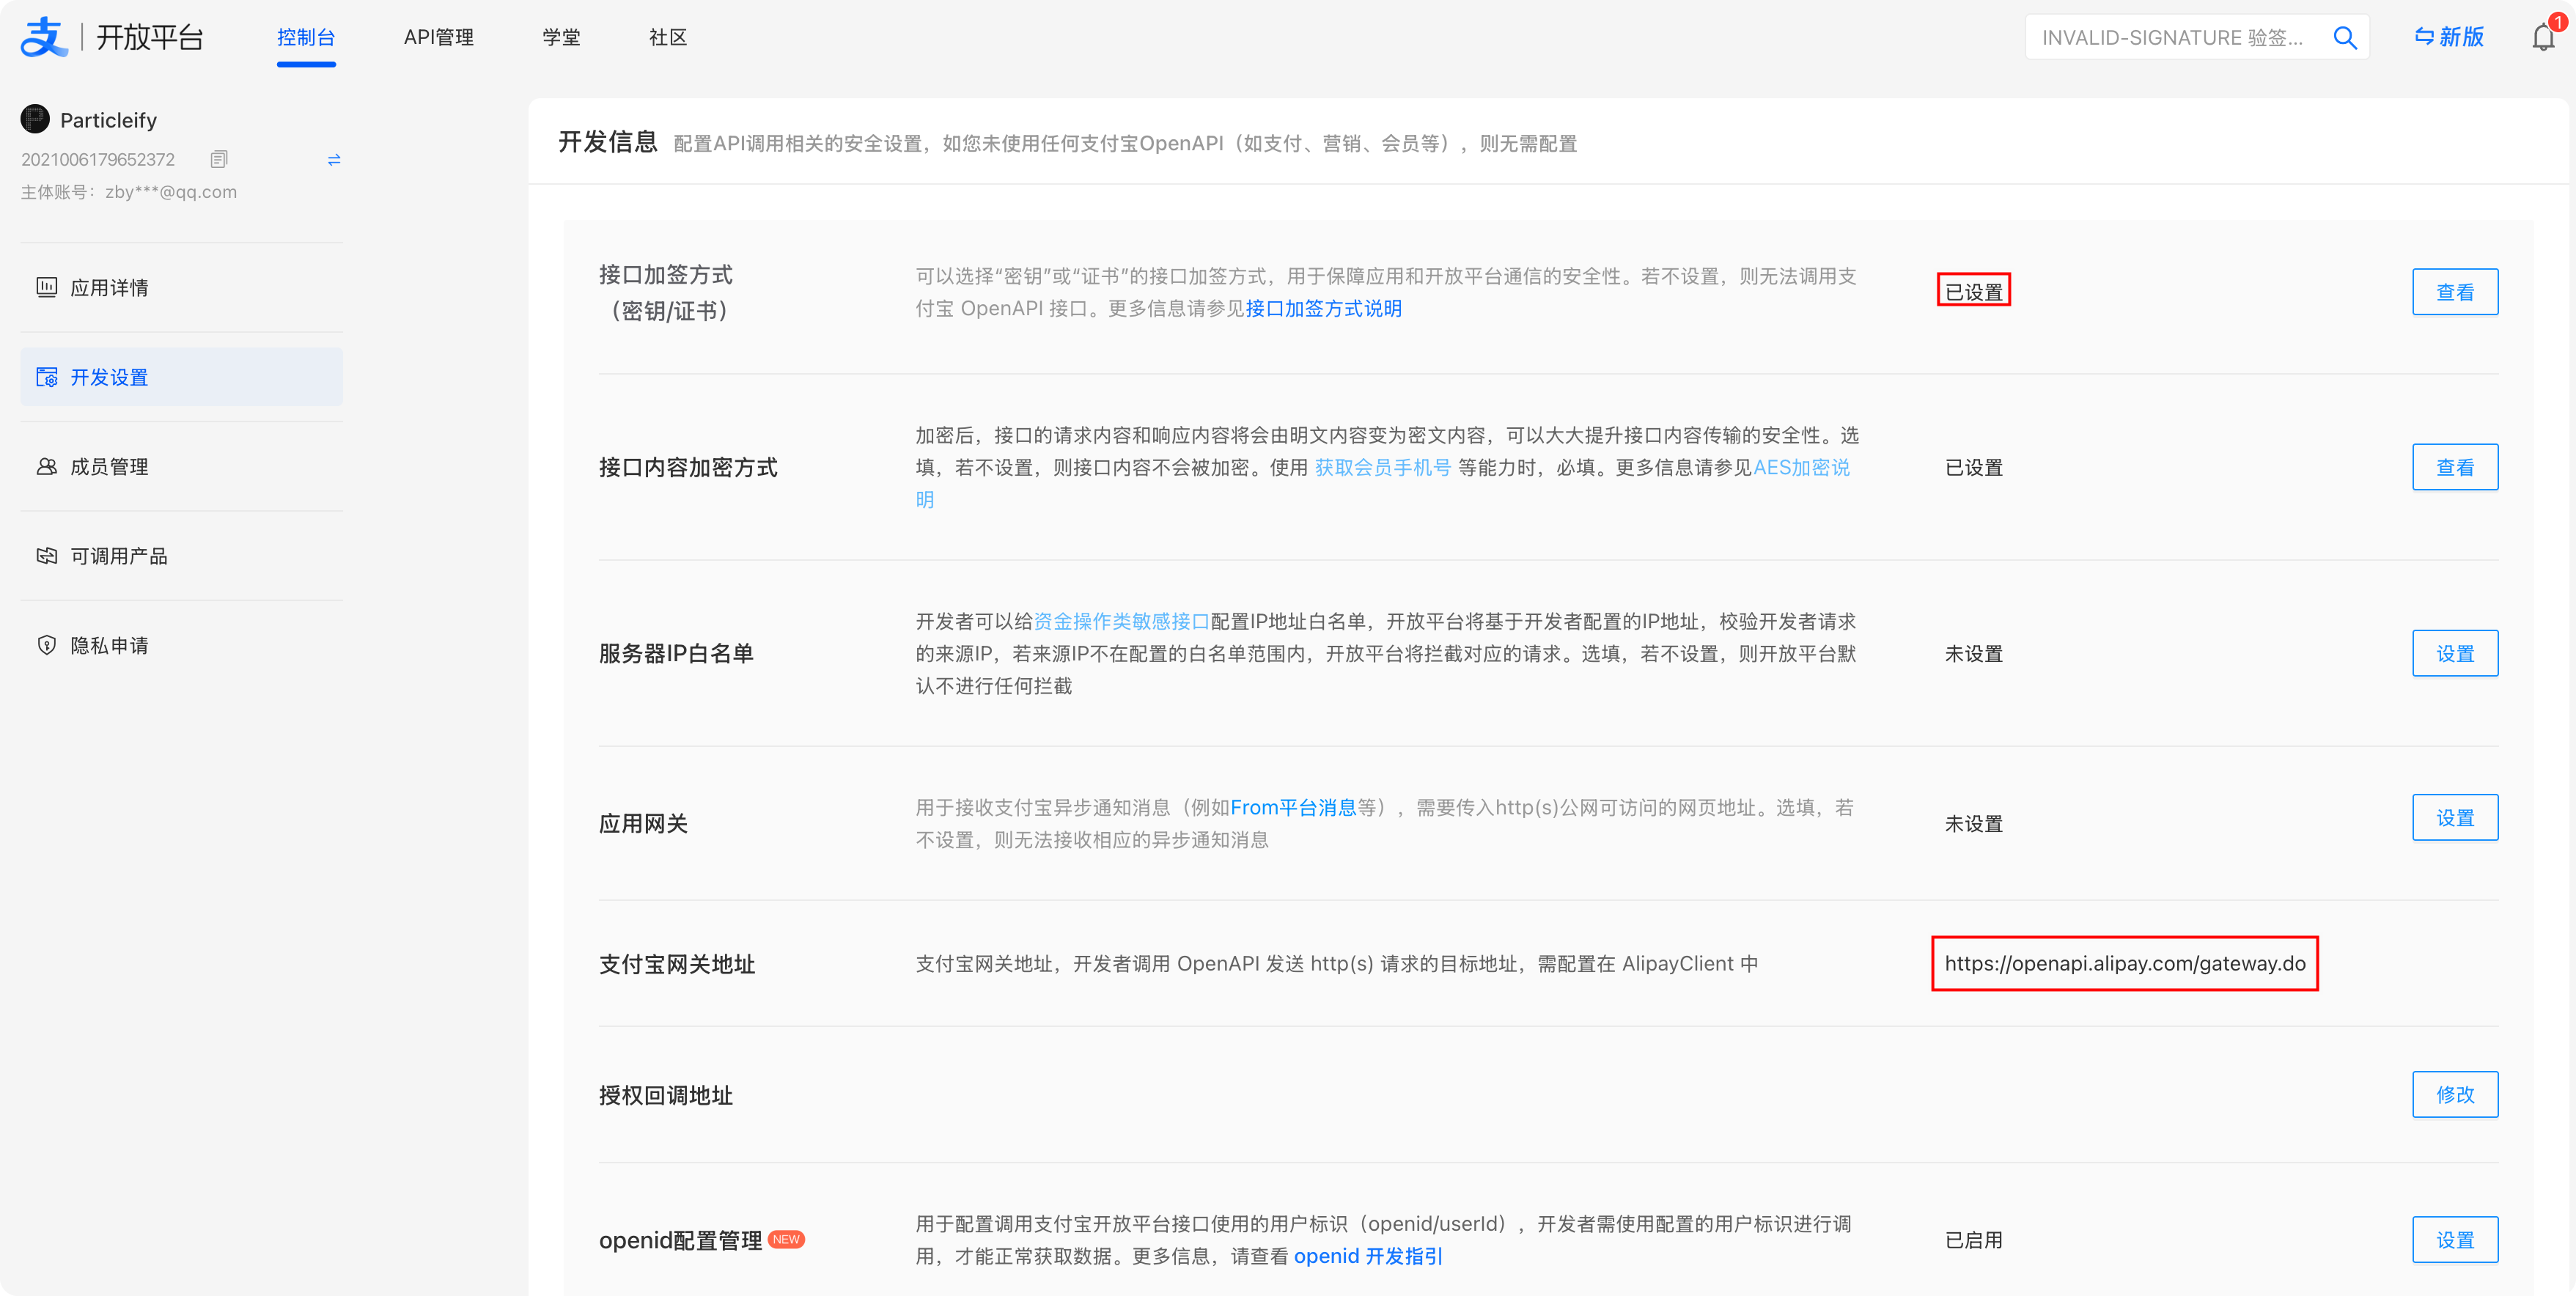Screen dimensions: 2576x1296
Task: Click 查看 for 接口加签方式
Action: pyautogui.click(x=2455, y=292)
